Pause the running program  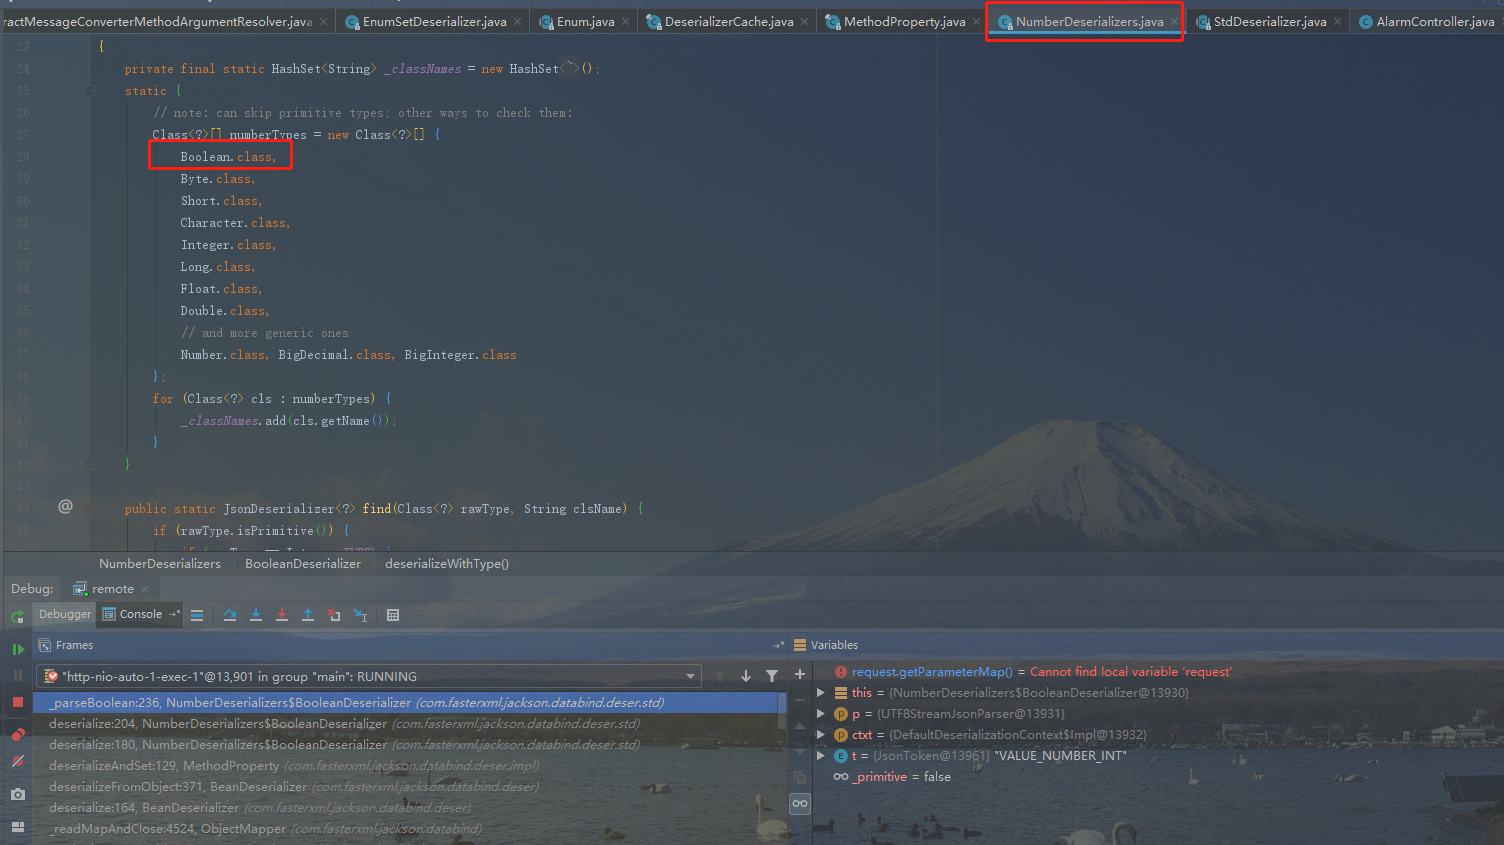[18, 675]
